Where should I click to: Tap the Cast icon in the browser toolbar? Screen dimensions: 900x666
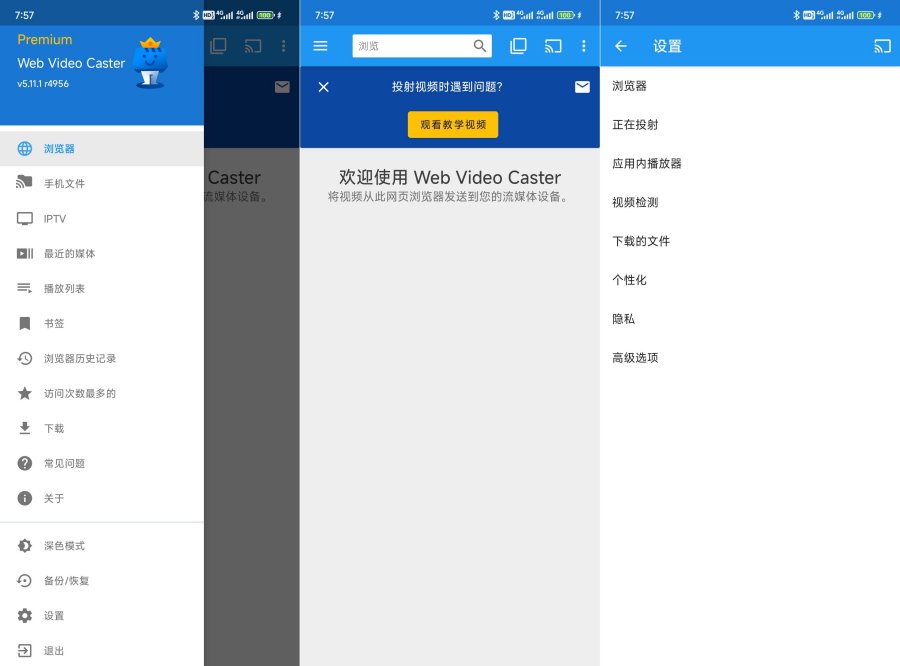(553, 46)
